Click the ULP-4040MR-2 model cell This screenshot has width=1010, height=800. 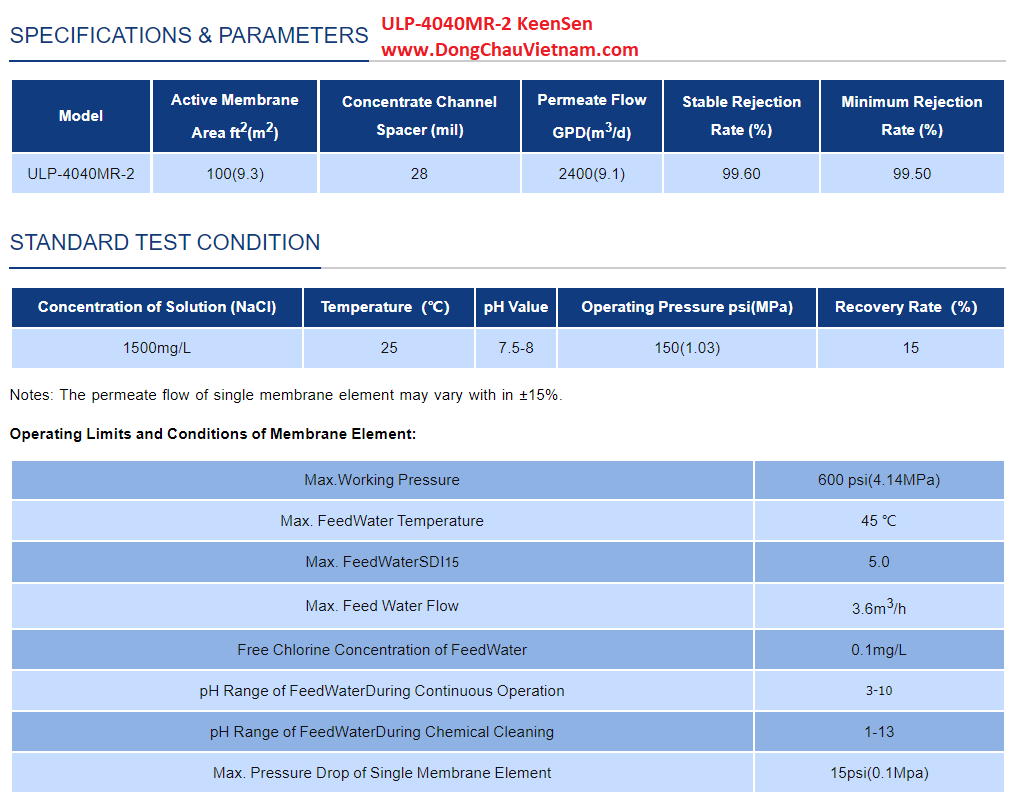(x=81, y=174)
